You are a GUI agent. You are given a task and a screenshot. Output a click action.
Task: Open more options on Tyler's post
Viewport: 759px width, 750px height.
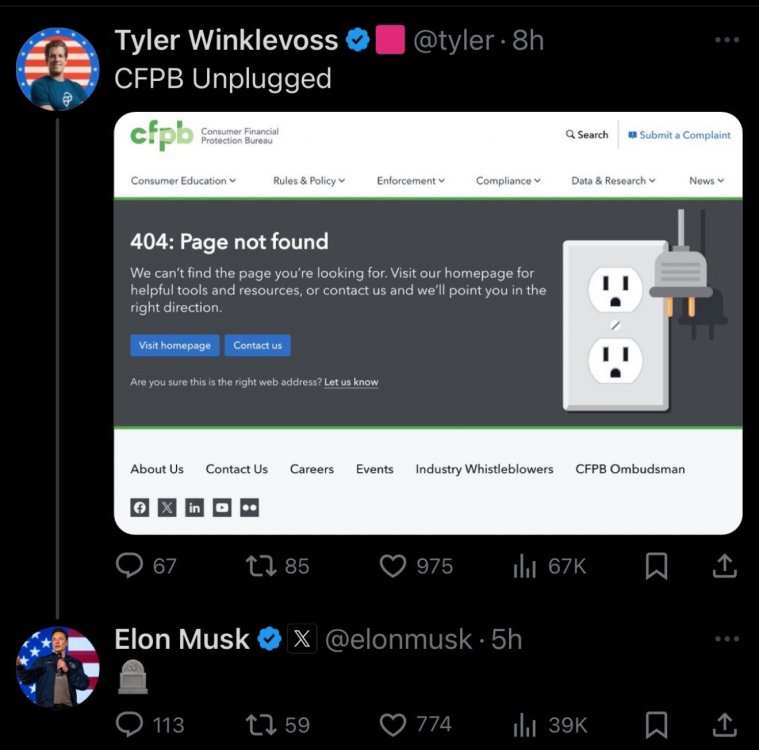tap(727, 40)
